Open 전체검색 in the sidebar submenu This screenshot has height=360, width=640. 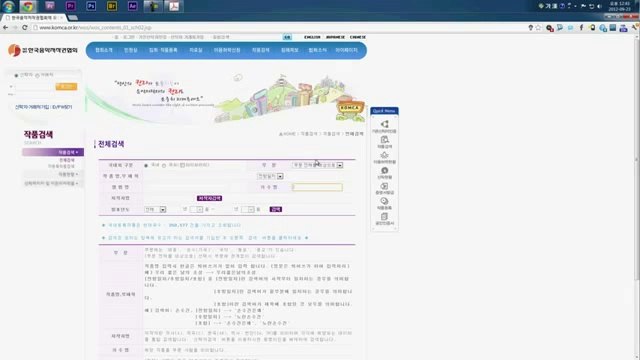click(67, 160)
